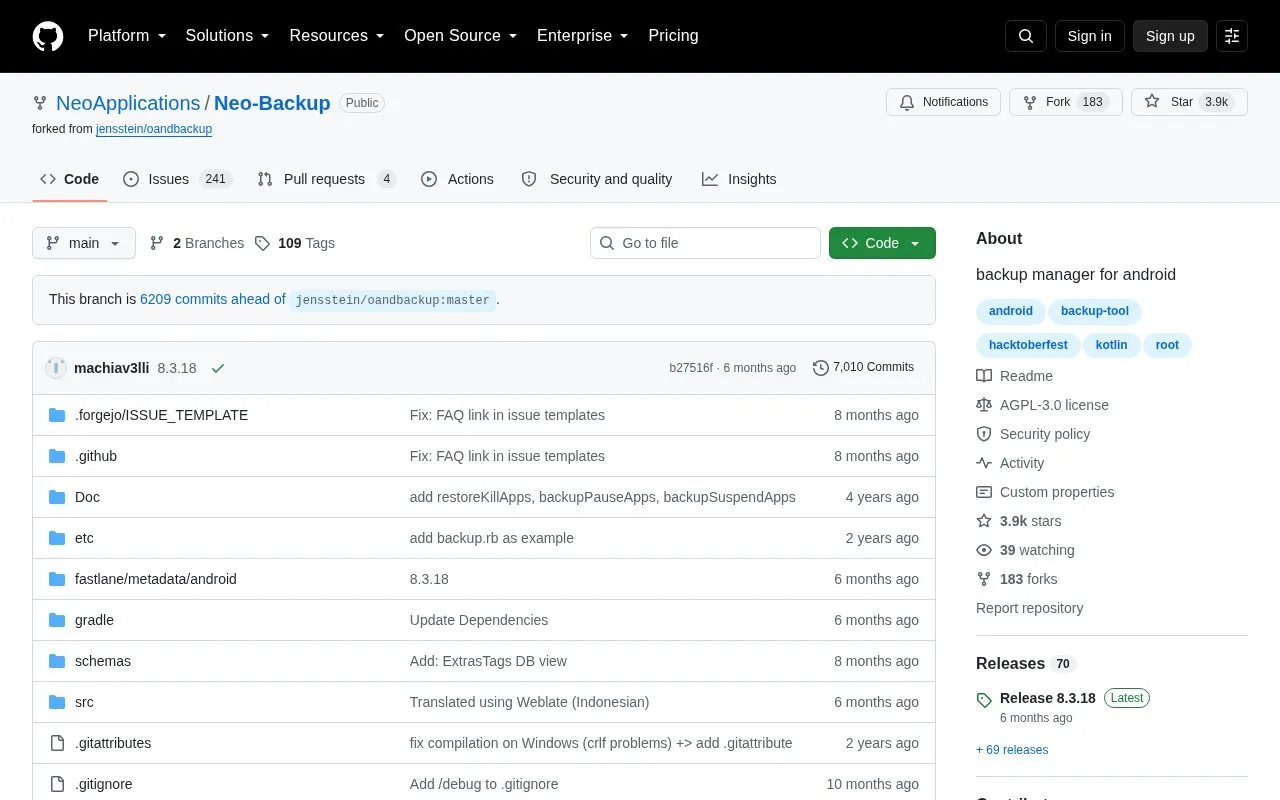
Task: Click the .forgejo/ISSUE_TEMPLATE folder icon
Action: click(57, 415)
